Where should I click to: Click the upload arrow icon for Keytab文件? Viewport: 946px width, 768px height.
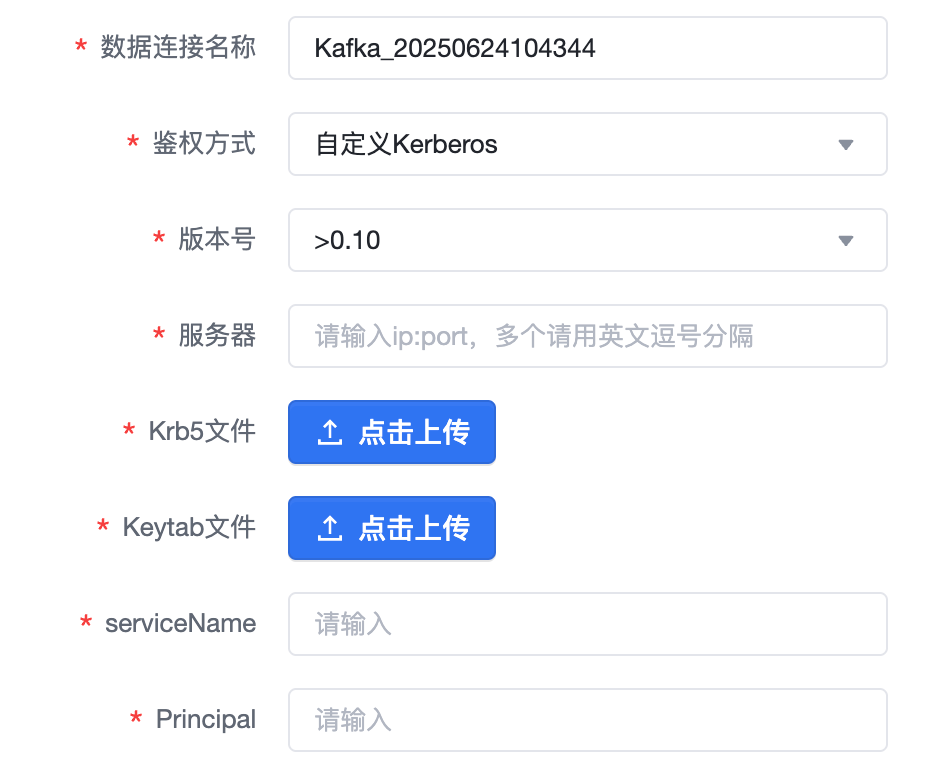329,528
